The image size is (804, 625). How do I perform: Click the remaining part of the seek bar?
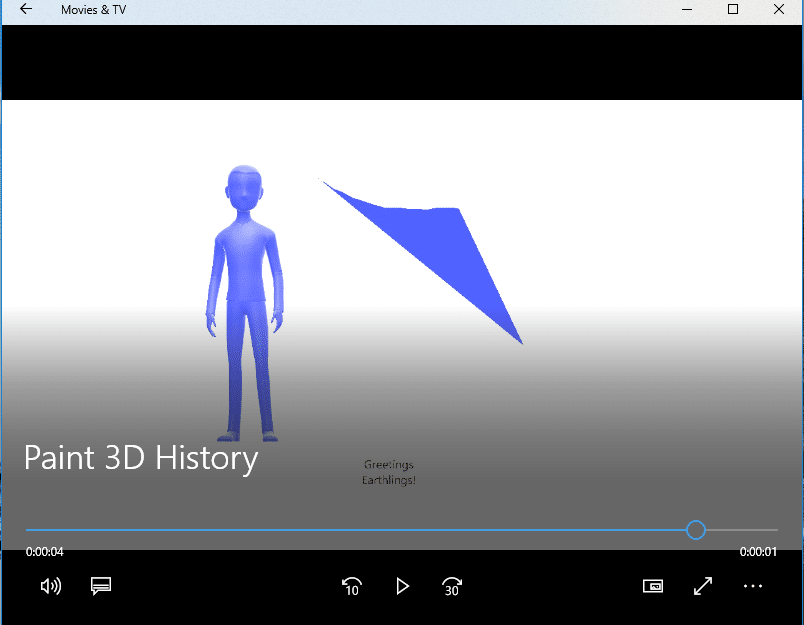coord(742,530)
